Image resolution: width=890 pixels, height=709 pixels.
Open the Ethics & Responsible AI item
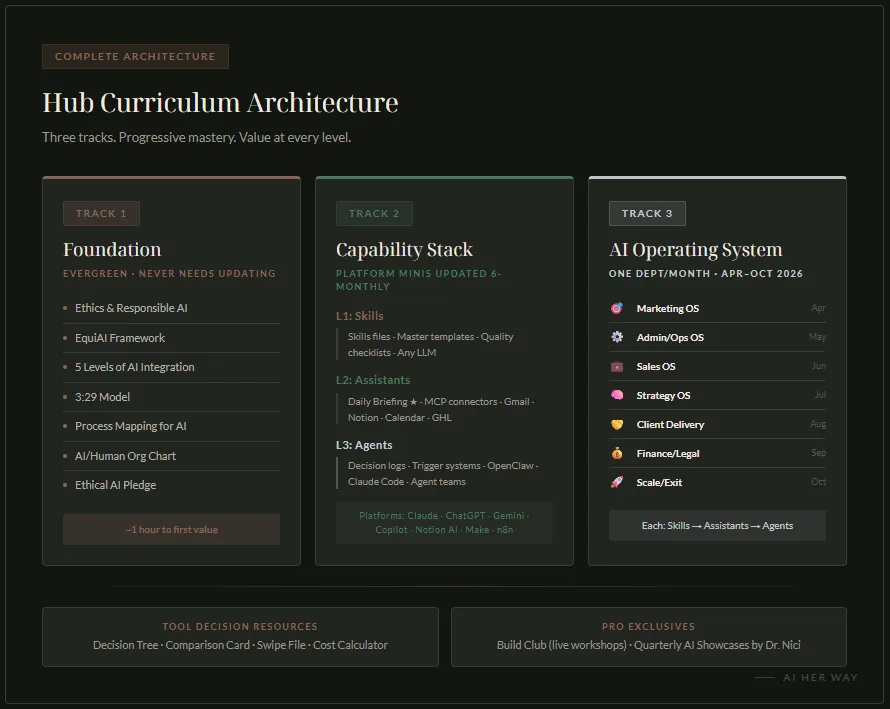click(131, 308)
